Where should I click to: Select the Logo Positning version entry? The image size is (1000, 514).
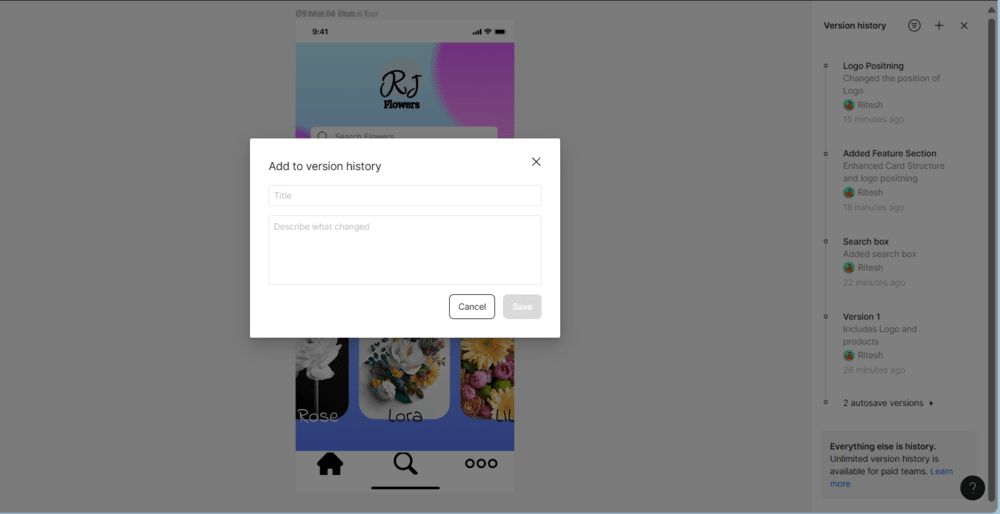893,92
